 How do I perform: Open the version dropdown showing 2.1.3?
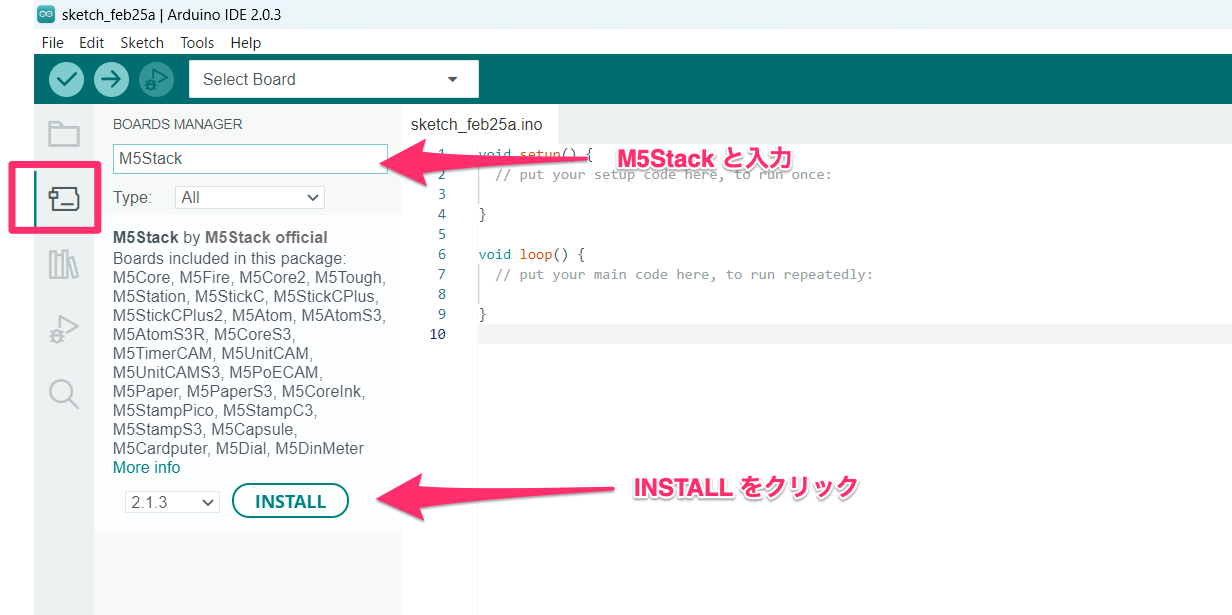point(171,501)
